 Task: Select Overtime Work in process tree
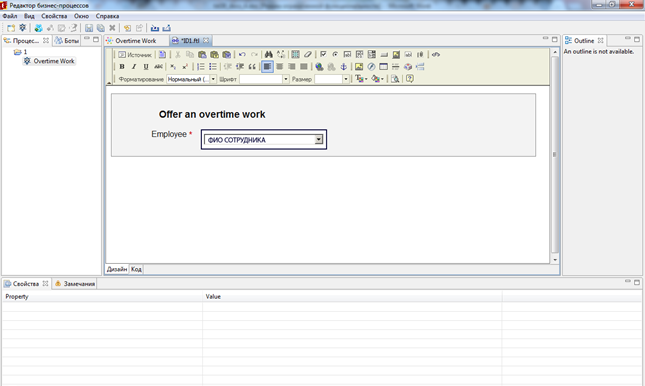(50, 61)
